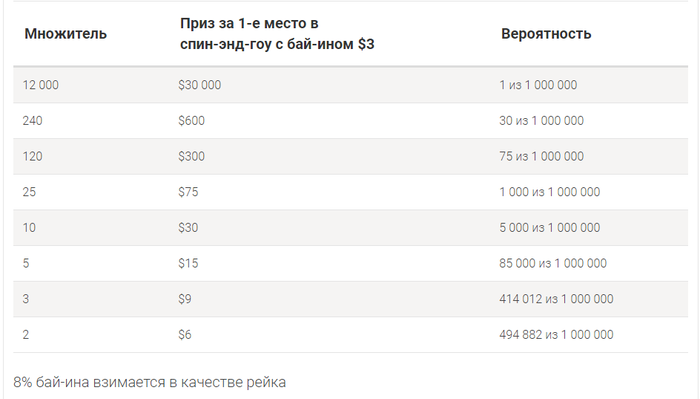Click the Множитель column header
The width and height of the screenshot is (700, 399).
pyautogui.click(x=66, y=34)
